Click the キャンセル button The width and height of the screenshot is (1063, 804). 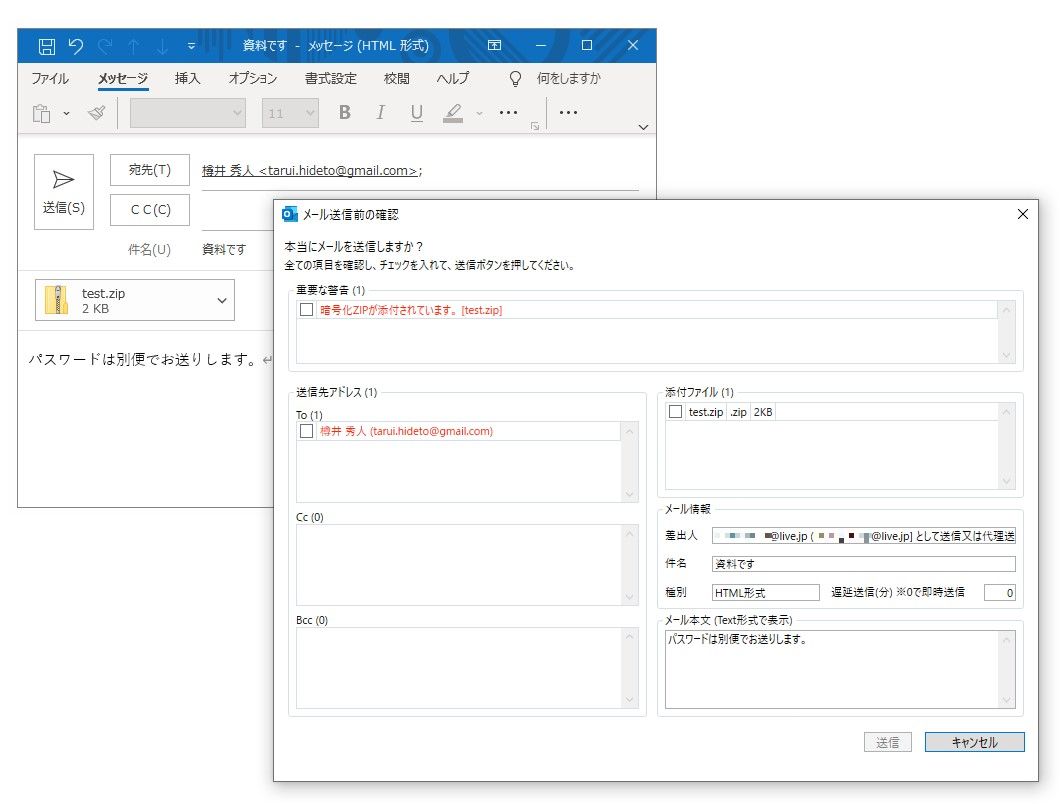click(x=974, y=742)
